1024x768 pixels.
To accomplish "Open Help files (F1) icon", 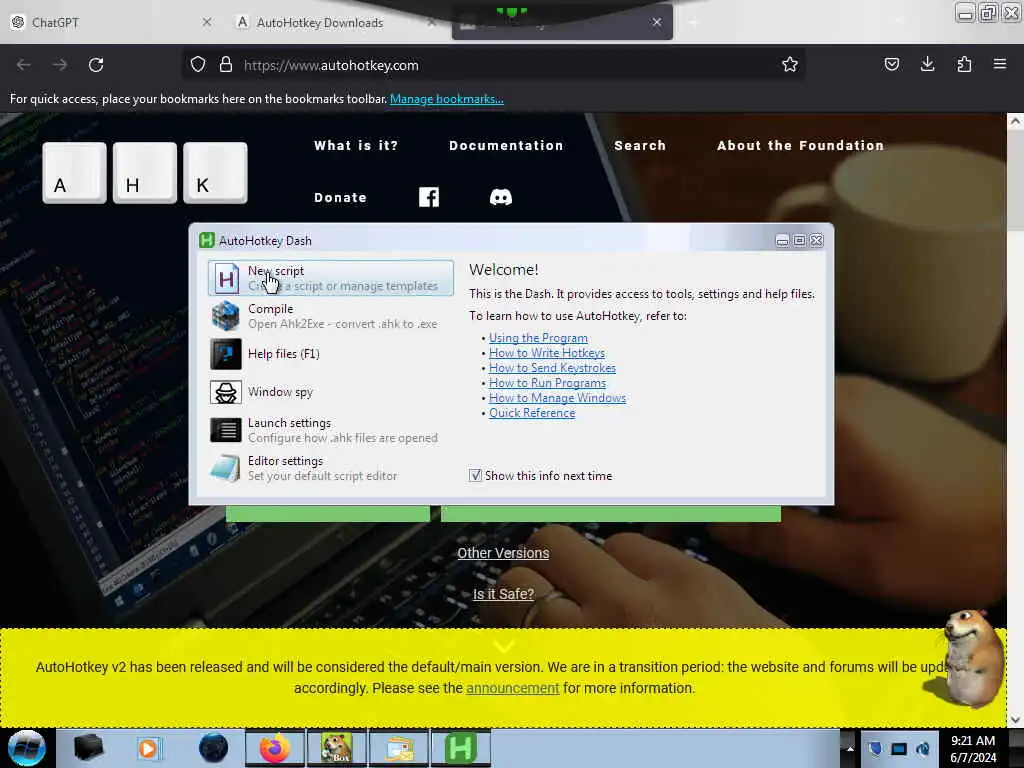I will 225,354.
